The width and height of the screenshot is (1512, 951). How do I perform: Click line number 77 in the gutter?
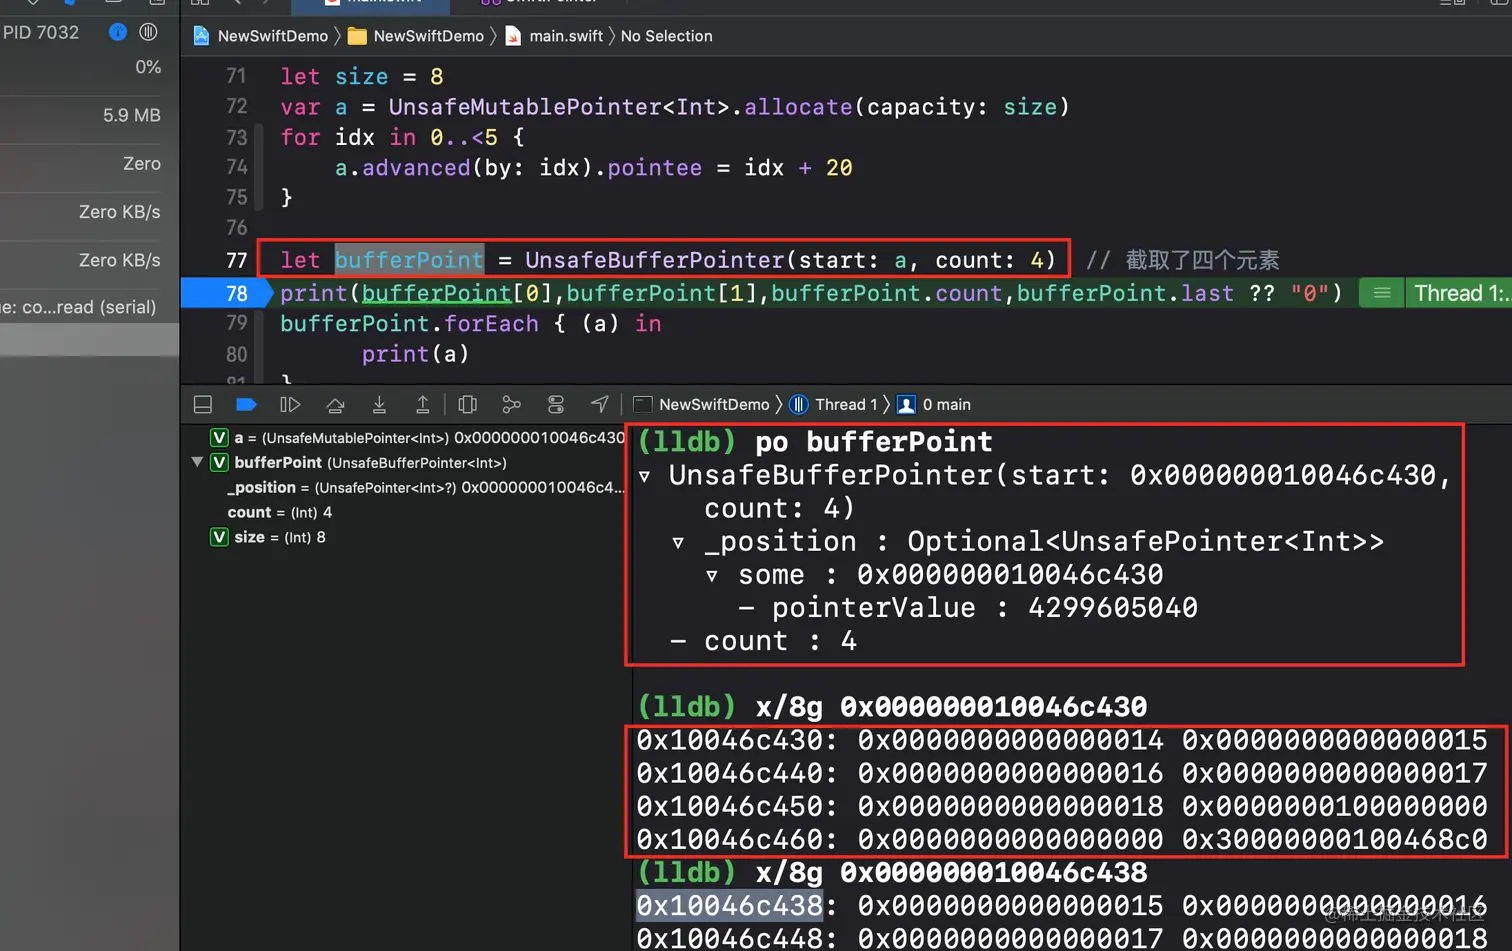pyautogui.click(x=237, y=260)
